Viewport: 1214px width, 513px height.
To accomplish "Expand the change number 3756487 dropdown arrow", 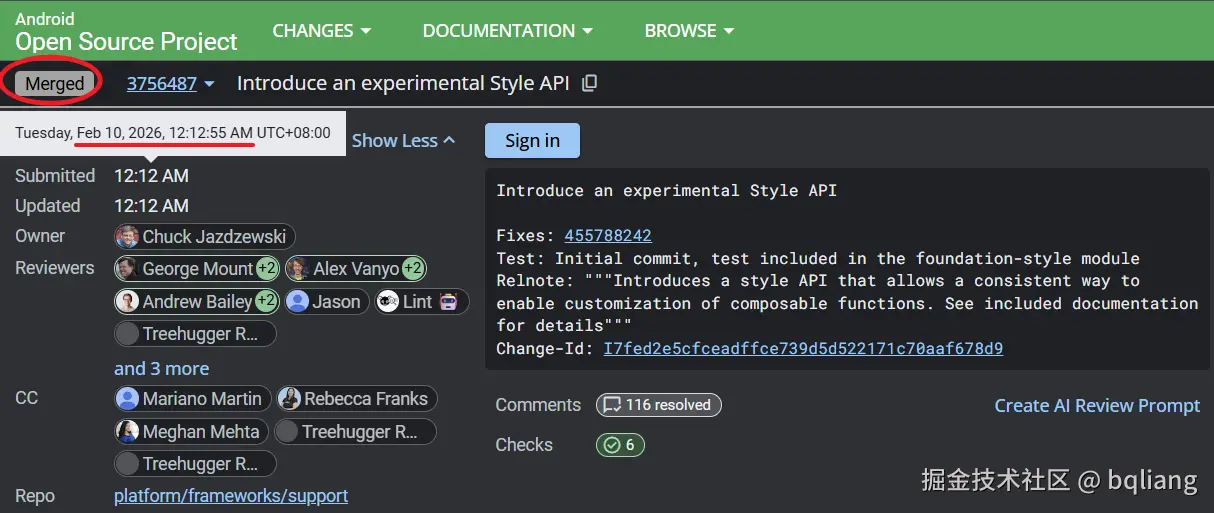I will (209, 84).
